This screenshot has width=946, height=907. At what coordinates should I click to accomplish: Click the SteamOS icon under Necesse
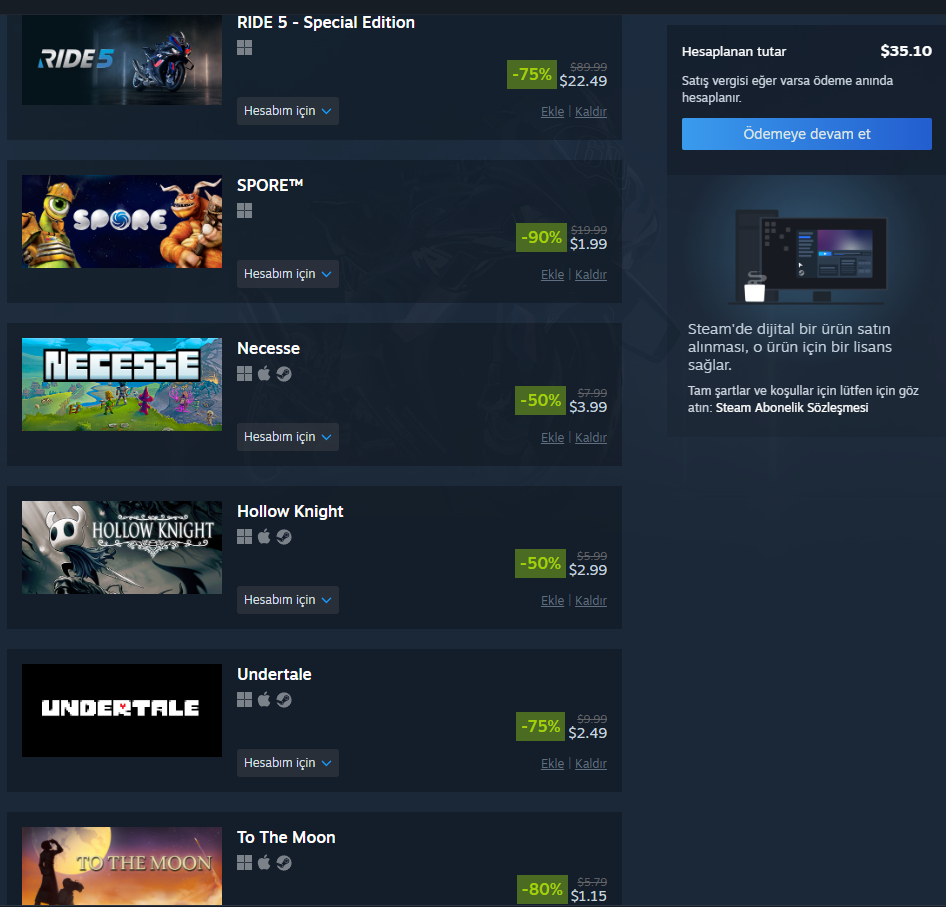click(284, 374)
